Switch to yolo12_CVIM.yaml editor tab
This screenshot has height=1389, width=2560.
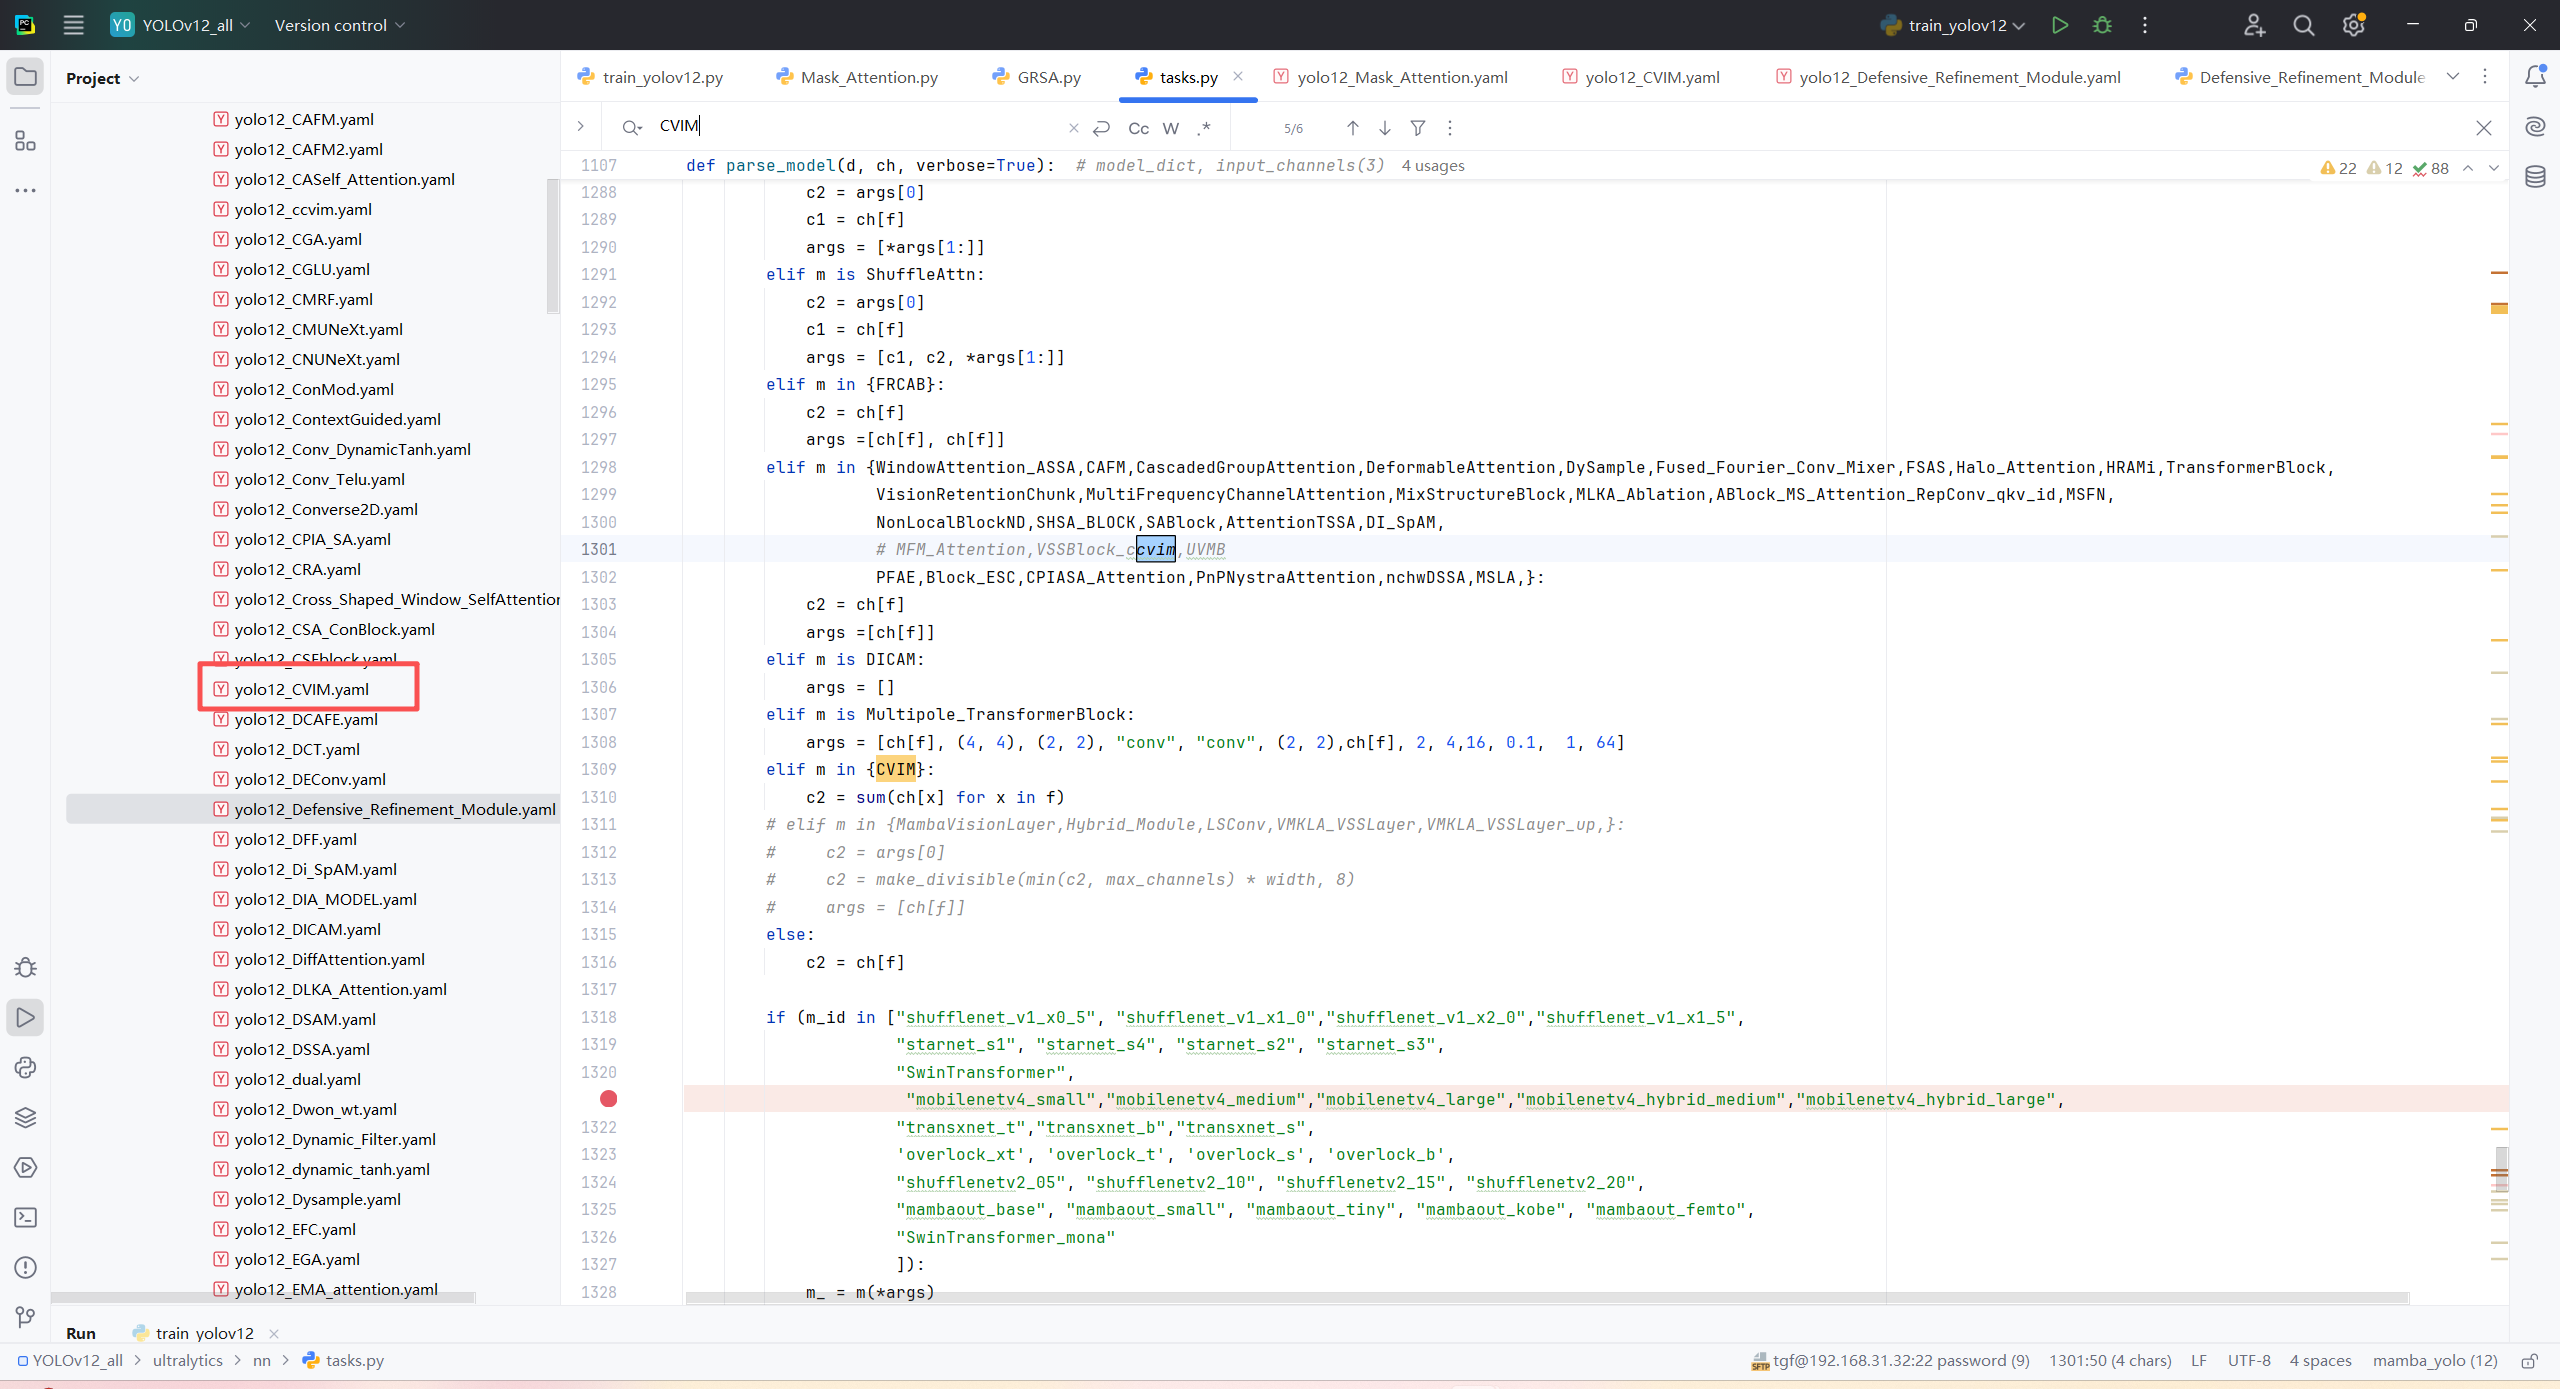(1651, 77)
